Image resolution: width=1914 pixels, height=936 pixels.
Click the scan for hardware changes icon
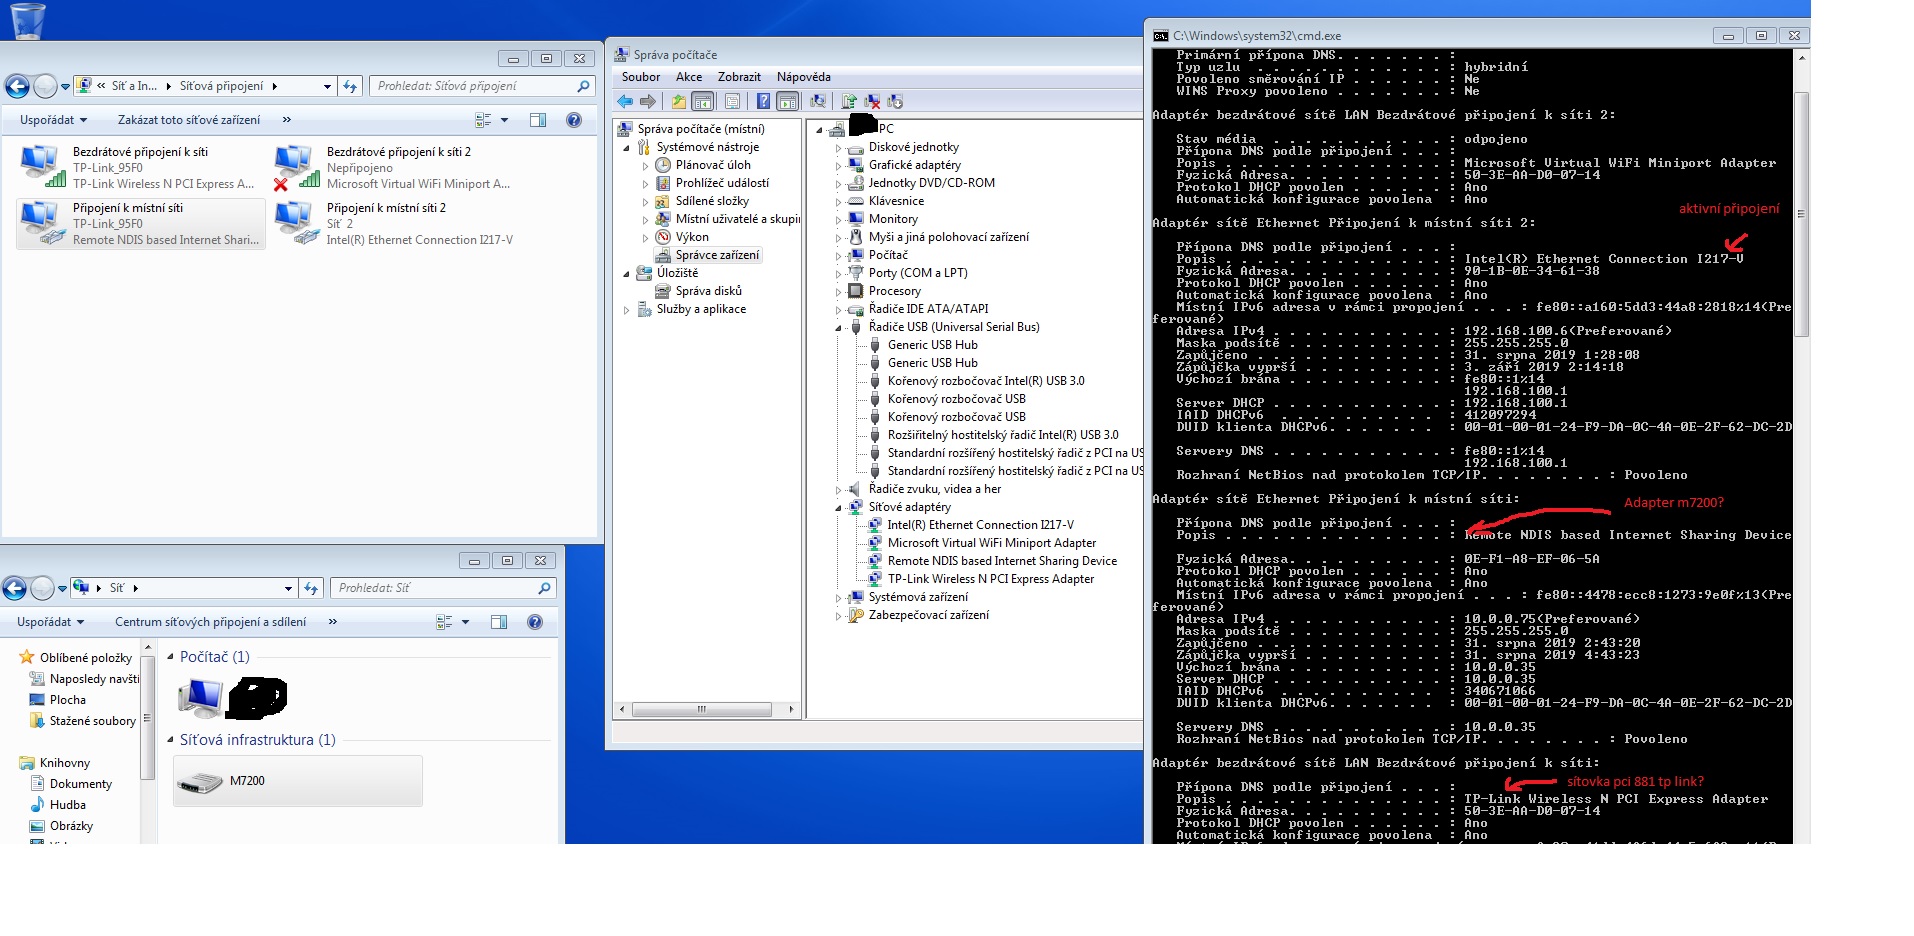click(818, 101)
